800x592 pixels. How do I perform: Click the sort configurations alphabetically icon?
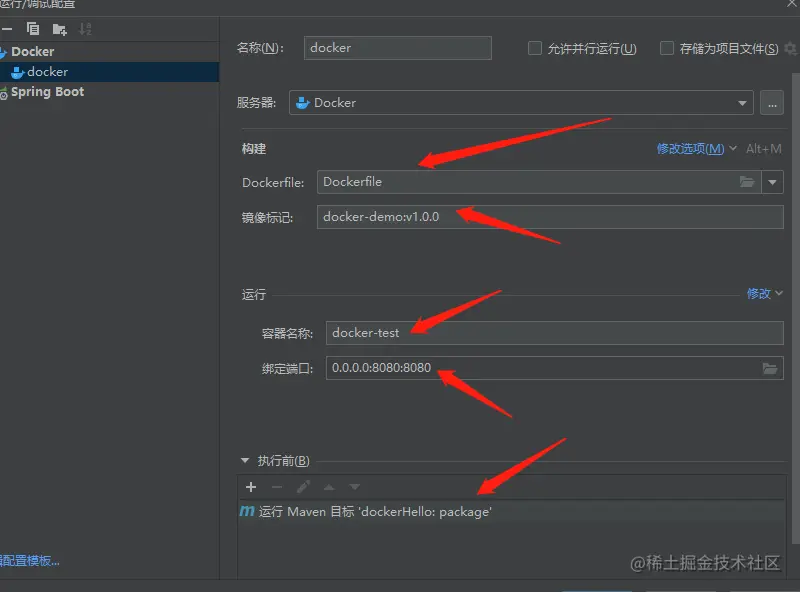[85, 29]
